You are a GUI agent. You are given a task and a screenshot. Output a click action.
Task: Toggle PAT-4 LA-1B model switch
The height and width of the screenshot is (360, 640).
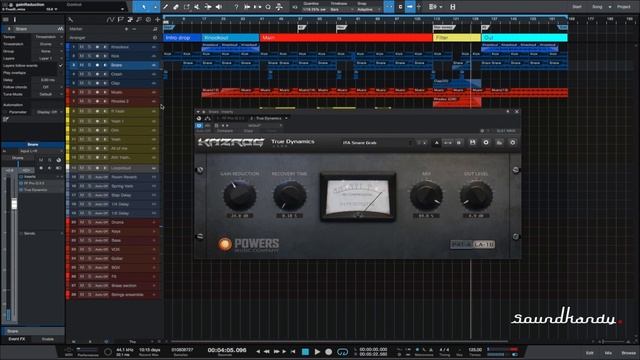tap(473, 244)
